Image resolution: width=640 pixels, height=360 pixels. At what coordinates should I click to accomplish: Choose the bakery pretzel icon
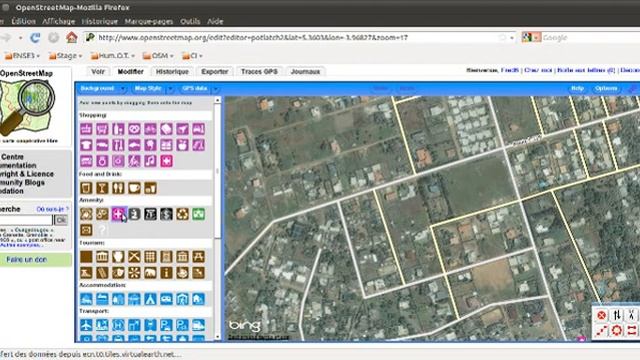(134, 129)
